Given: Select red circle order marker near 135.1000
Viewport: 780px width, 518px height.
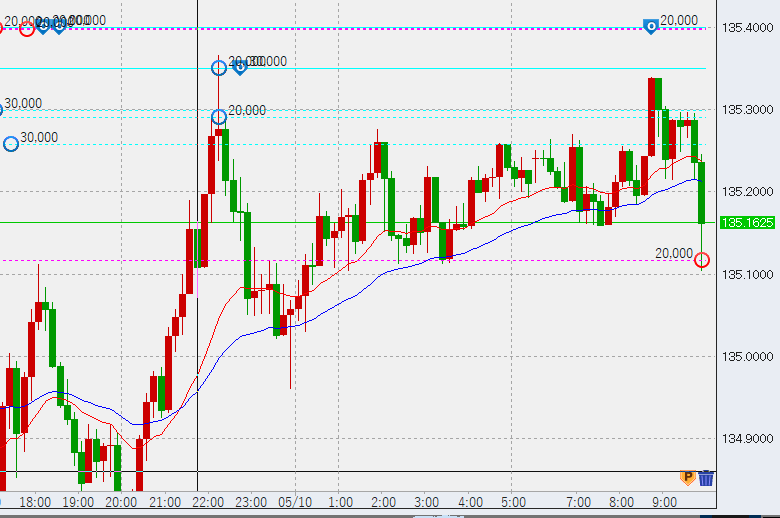Looking at the screenshot, I should 702,260.
